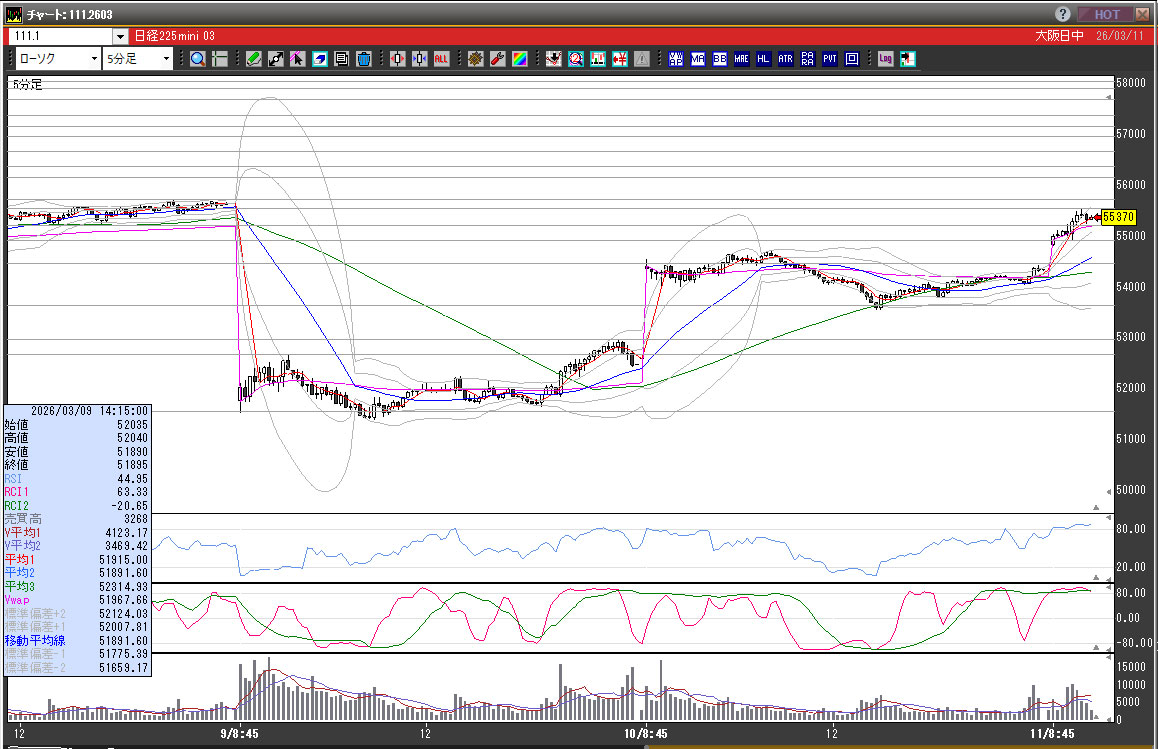The width and height of the screenshot is (1158, 749).
Task: Click the red ALL button icon
Action: tap(441, 59)
